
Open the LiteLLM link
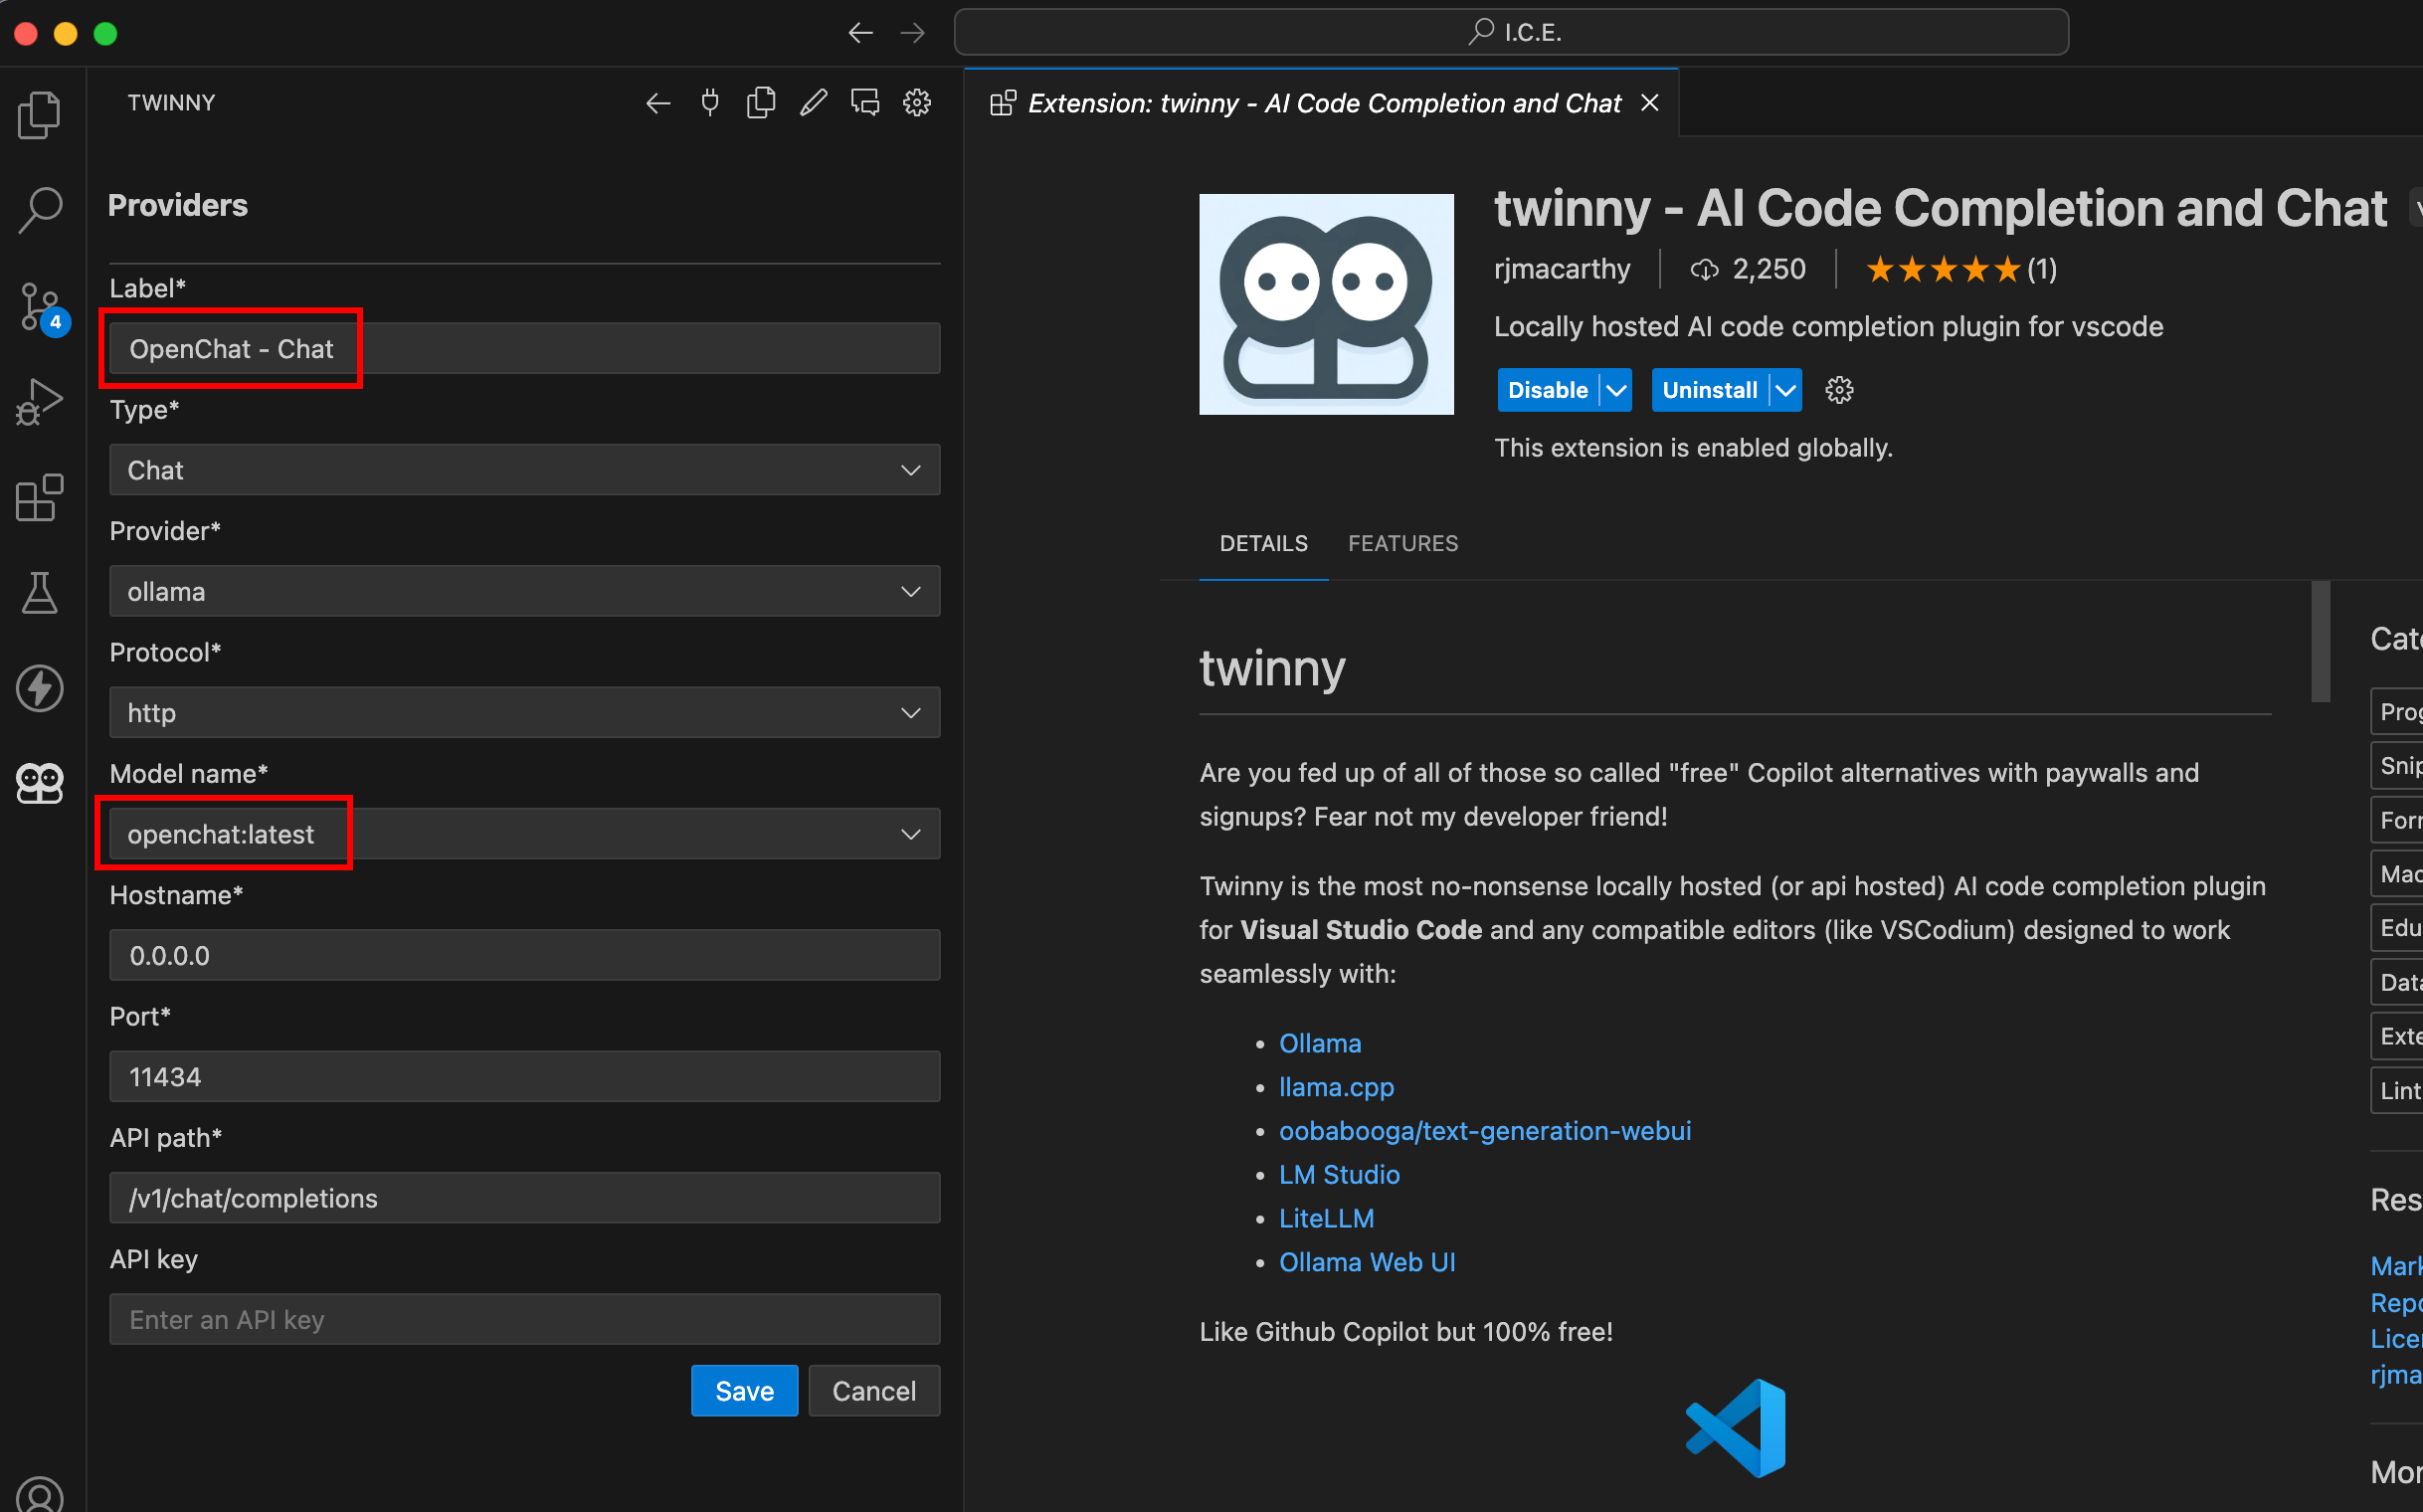point(1326,1218)
